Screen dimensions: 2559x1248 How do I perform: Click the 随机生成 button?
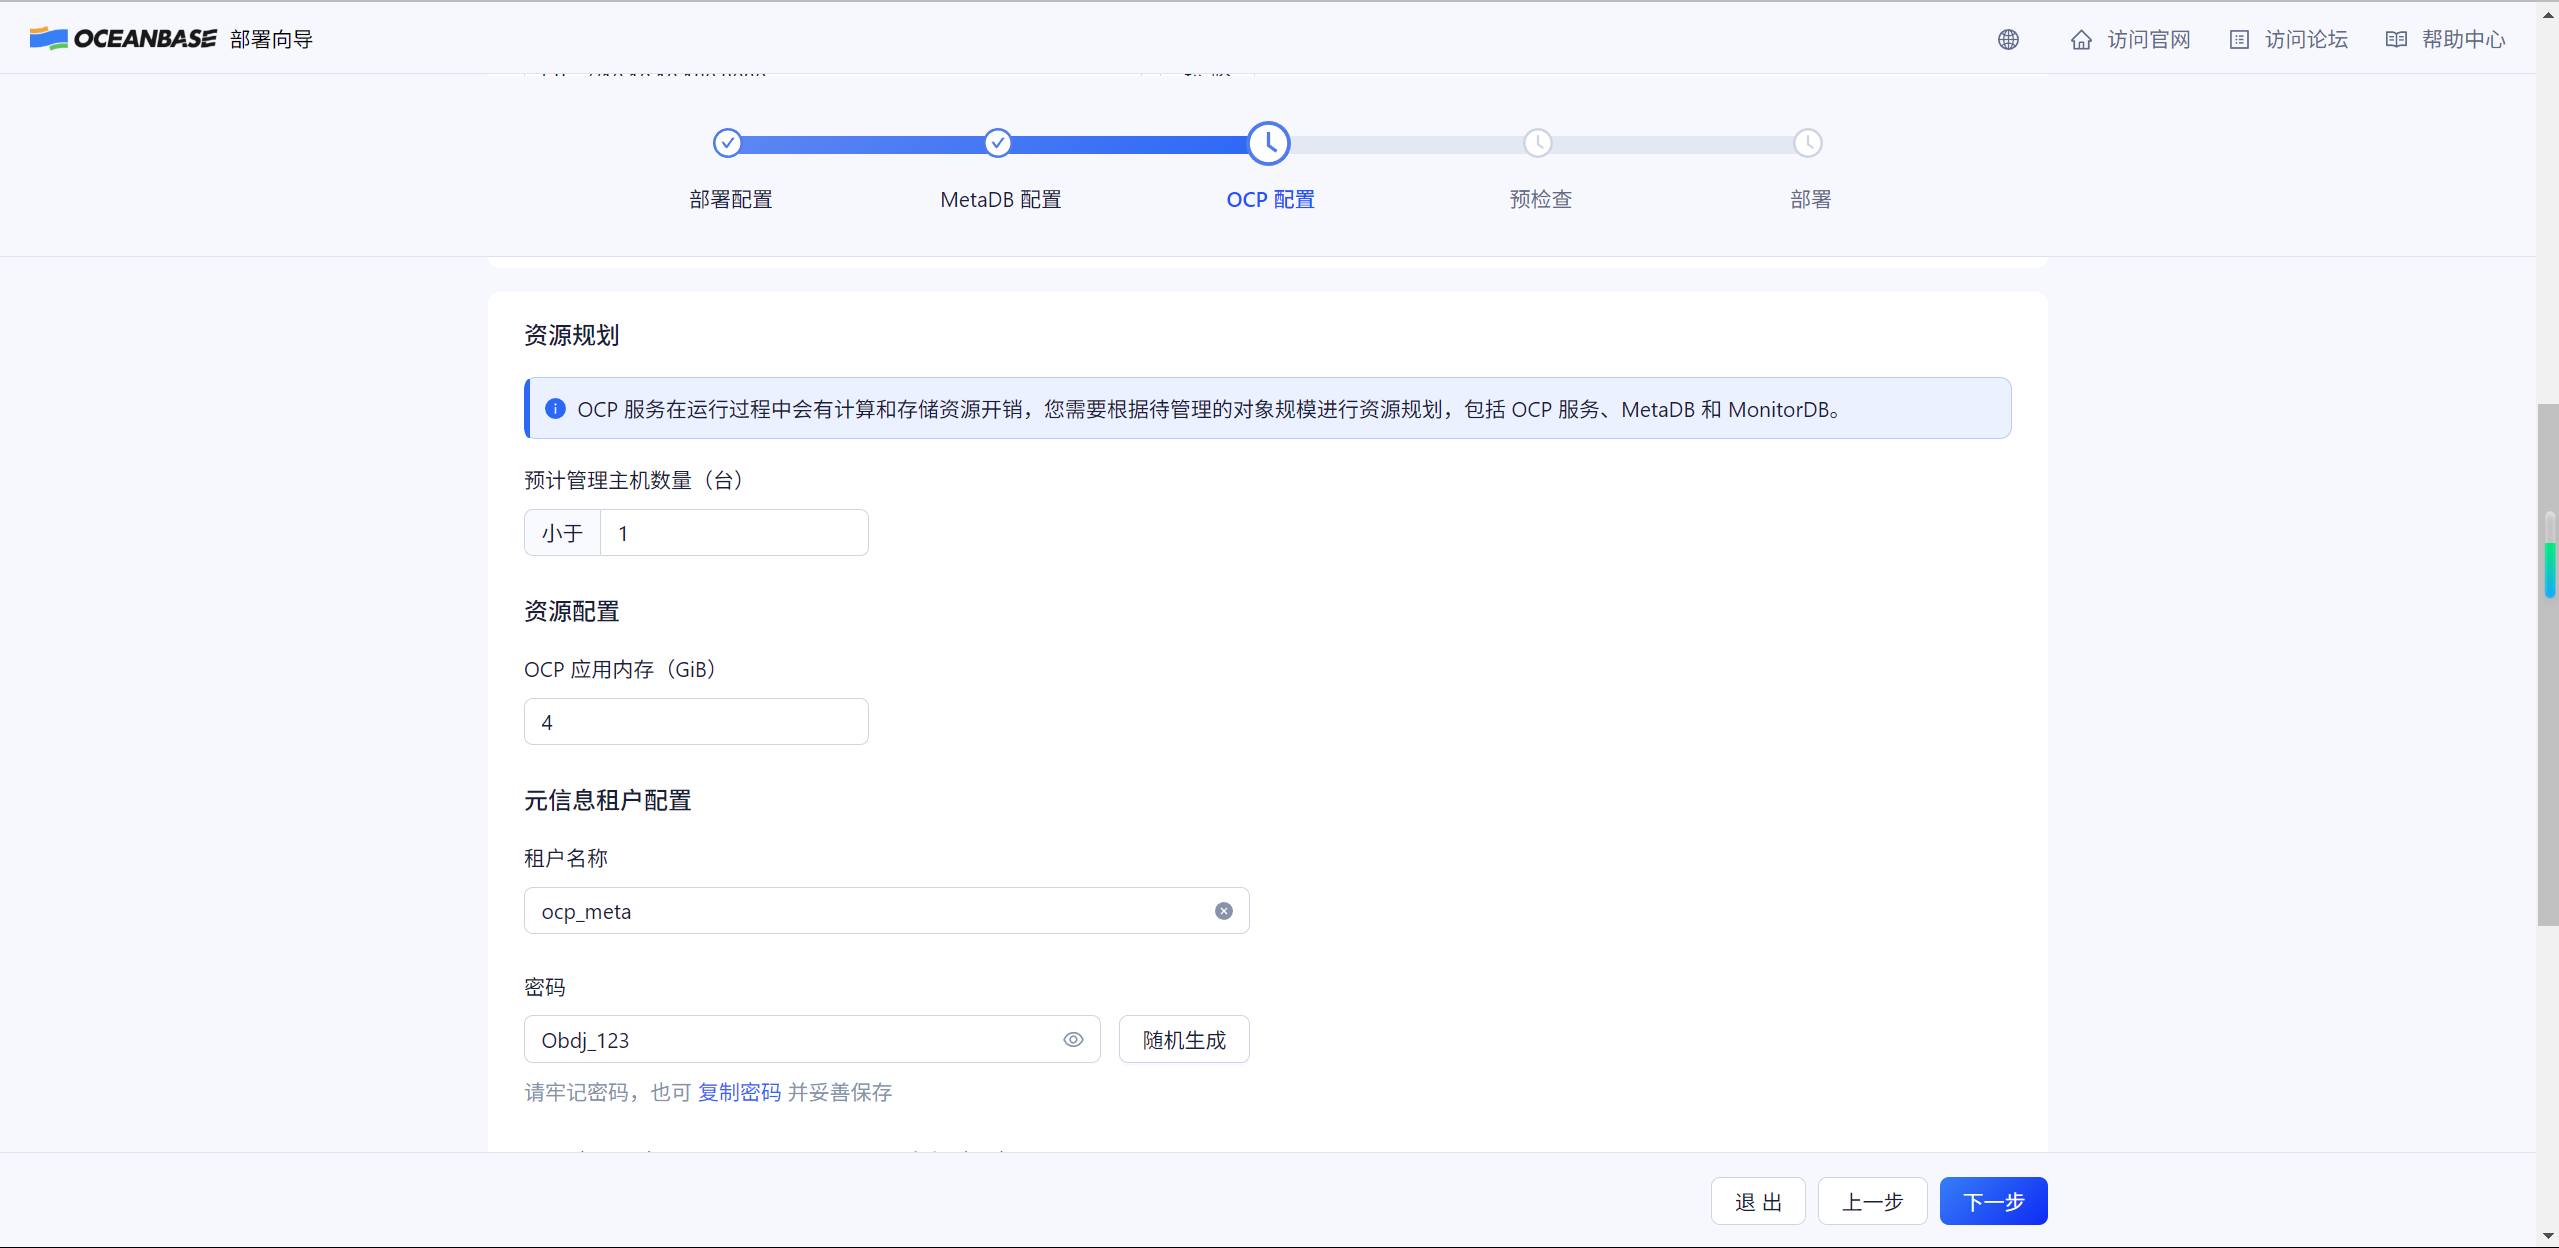pos(1184,1040)
